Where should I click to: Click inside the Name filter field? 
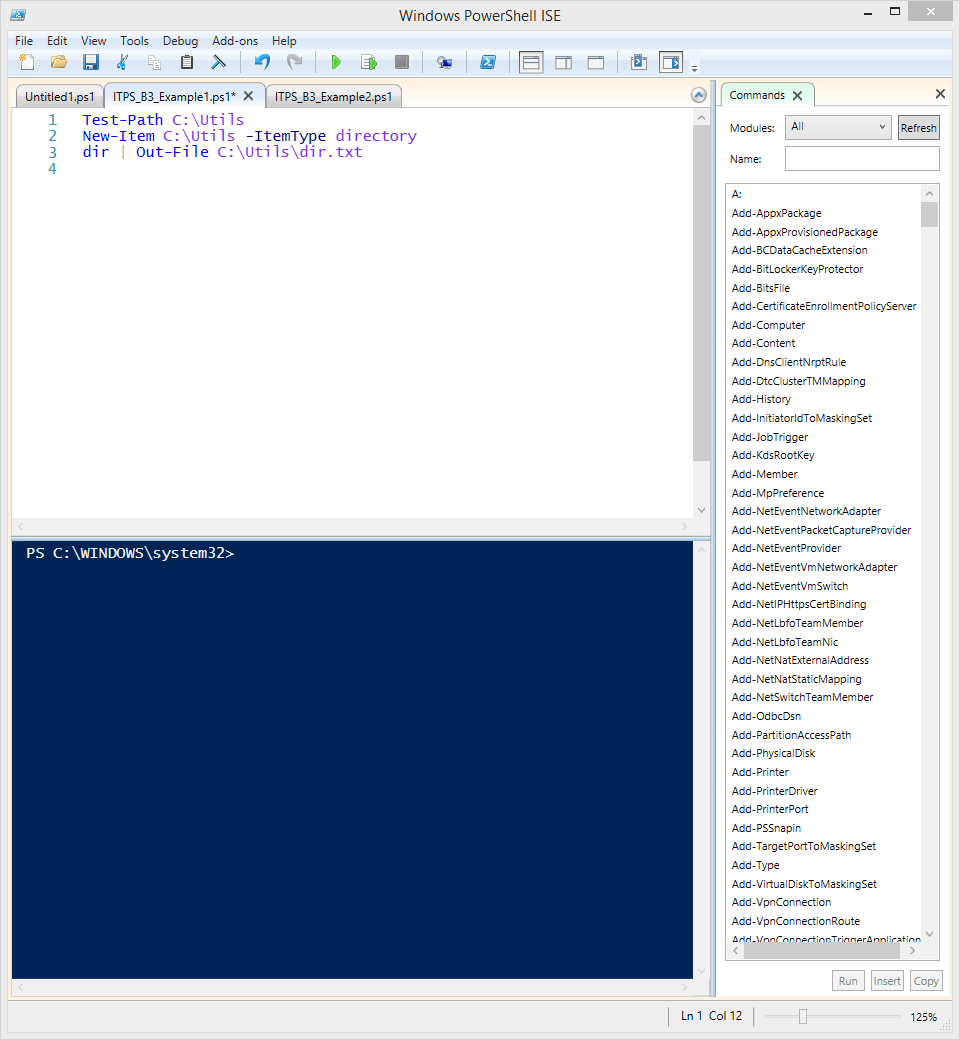[x=862, y=158]
